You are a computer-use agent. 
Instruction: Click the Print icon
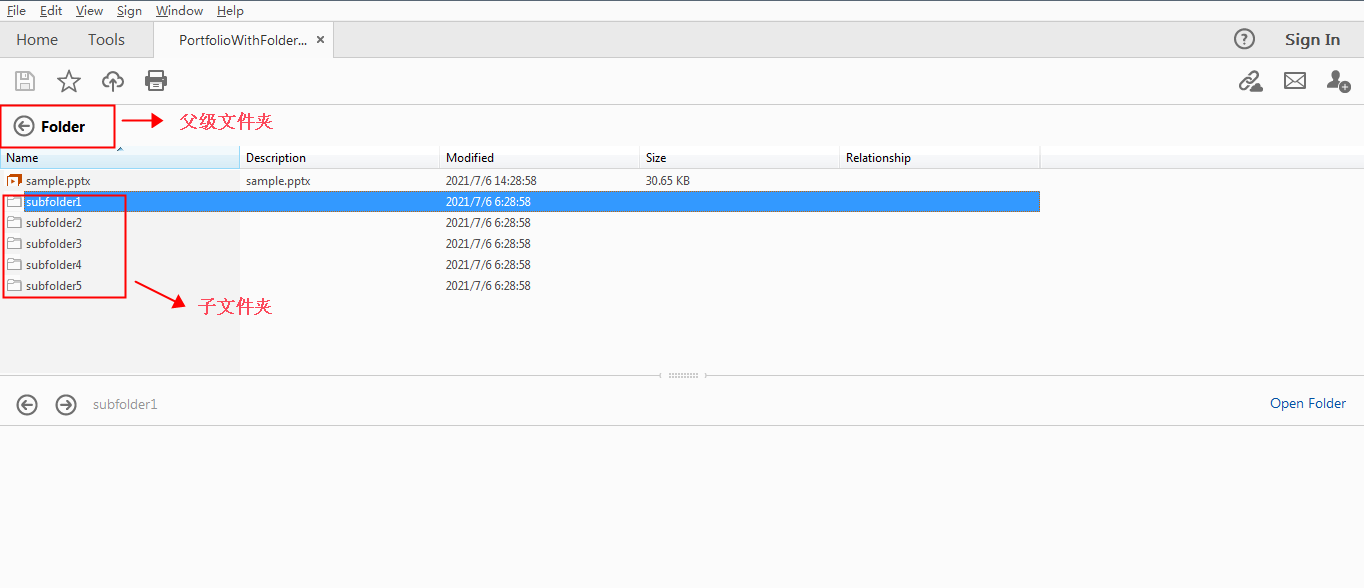(x=156, y=81)
